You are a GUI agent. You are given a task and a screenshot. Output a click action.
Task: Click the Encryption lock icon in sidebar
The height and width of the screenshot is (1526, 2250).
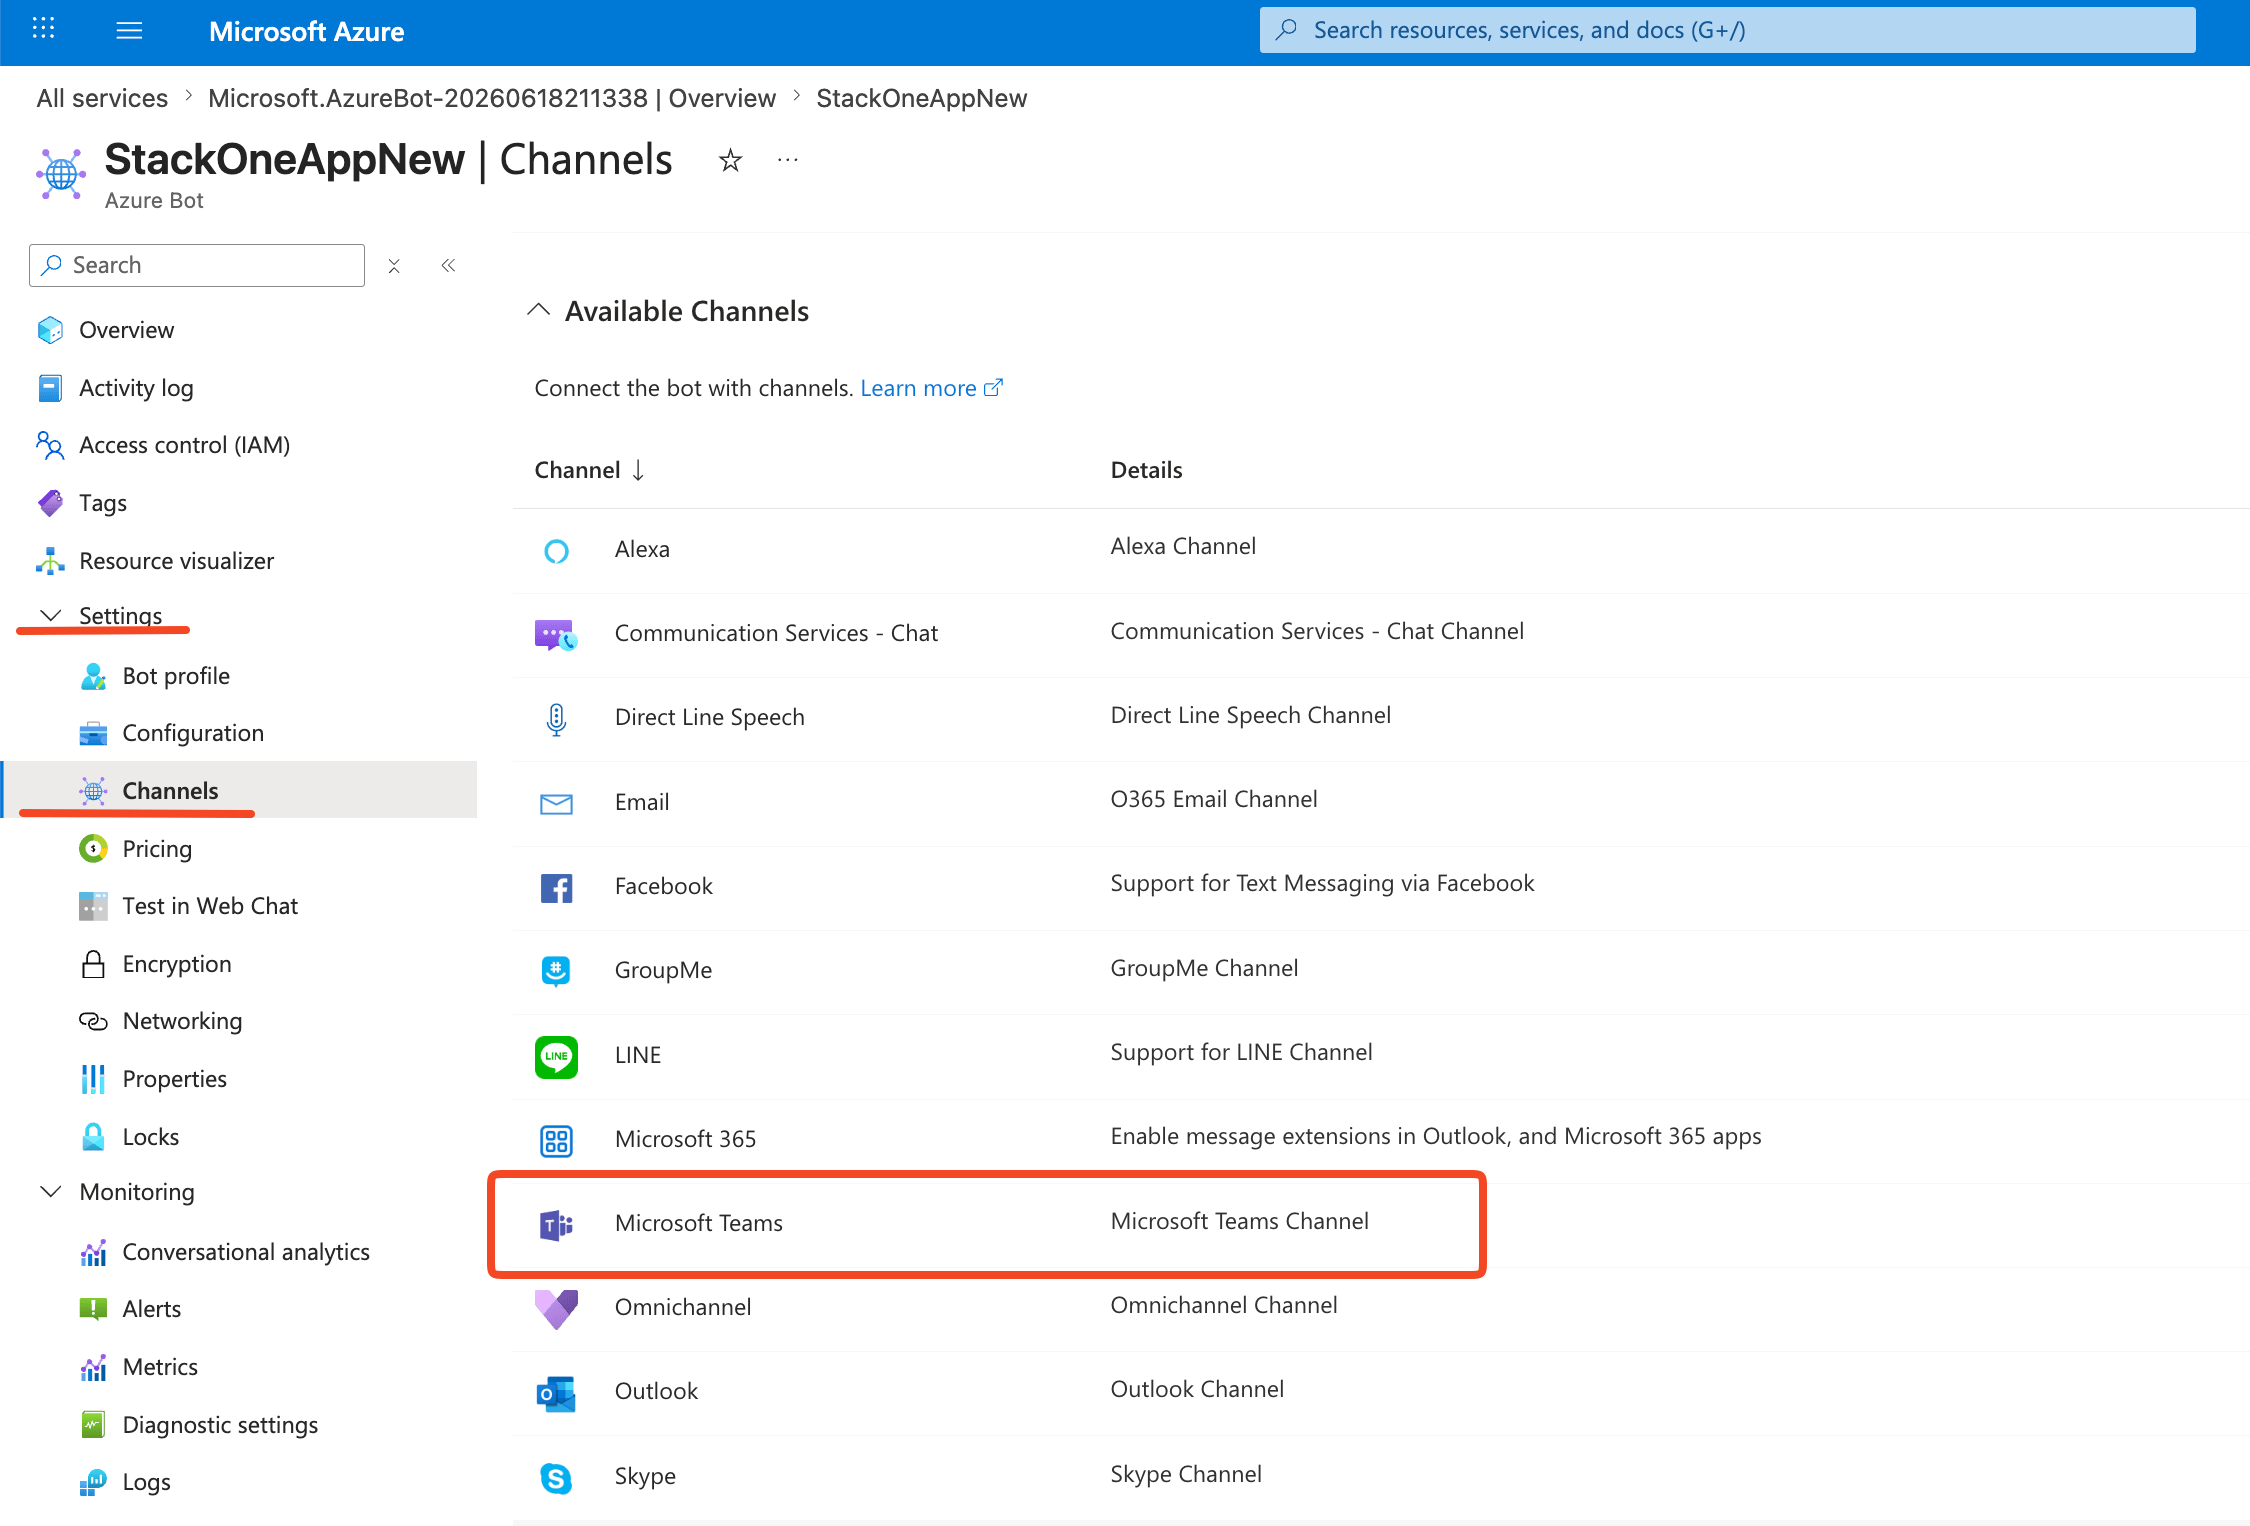tap(93, 964)
